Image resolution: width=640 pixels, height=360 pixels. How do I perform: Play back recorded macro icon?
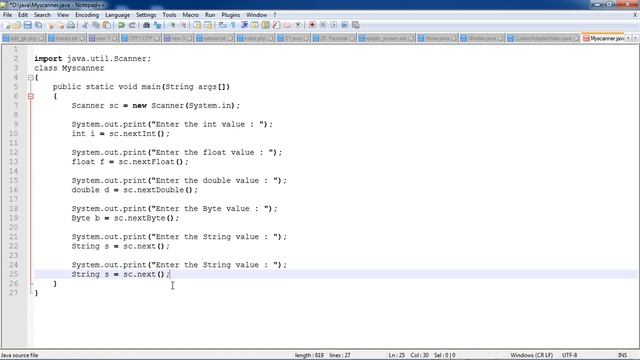point(334,25)
